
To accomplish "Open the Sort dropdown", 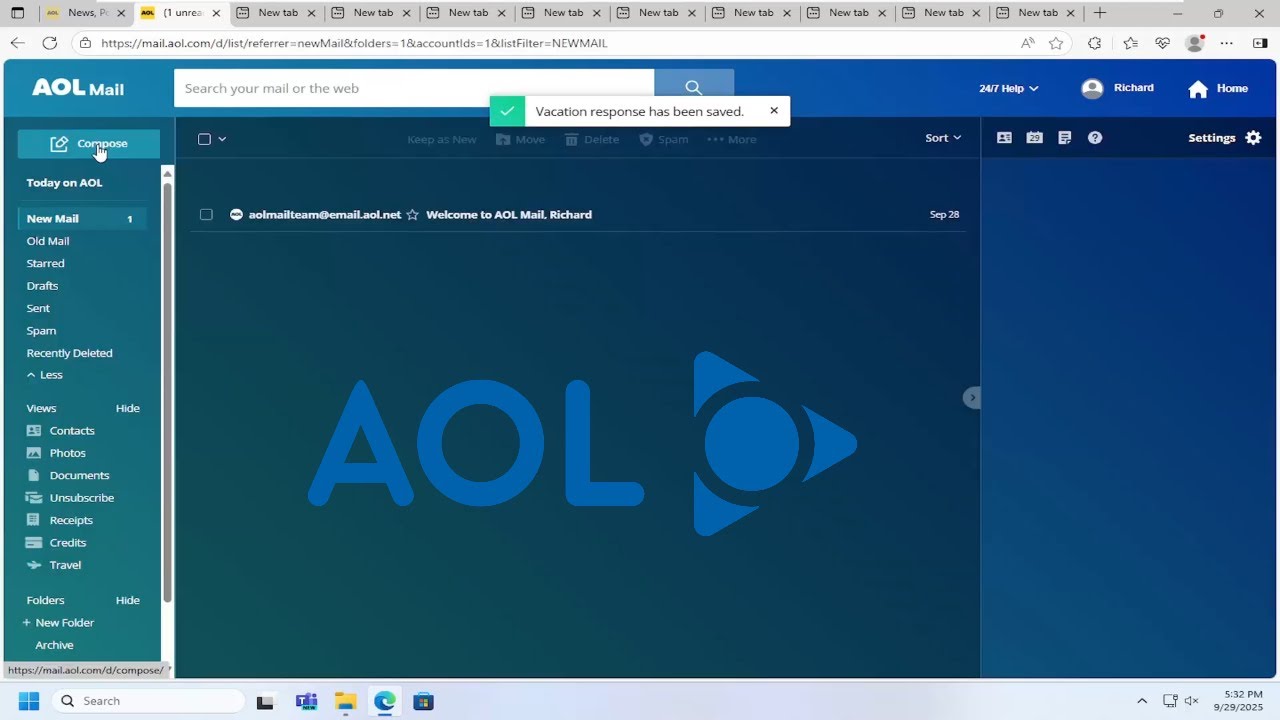I will pyautogui.click(x=943, y=138).
